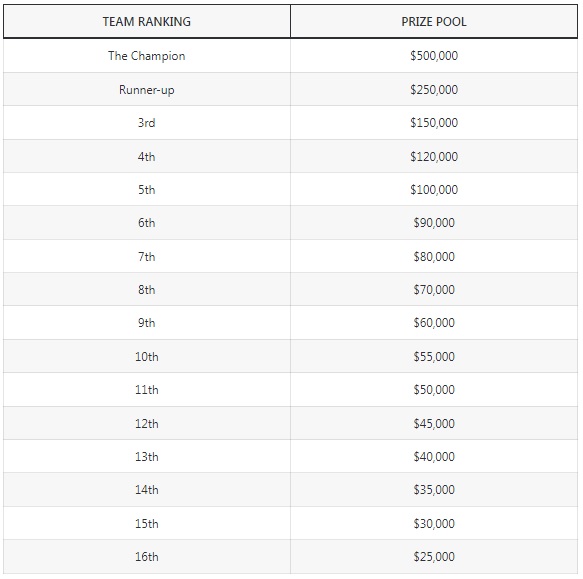Click the 11th place ranking cell
The height and width of the screenshot is (579, 583).
pyautogui.click(x=147, y=390)
